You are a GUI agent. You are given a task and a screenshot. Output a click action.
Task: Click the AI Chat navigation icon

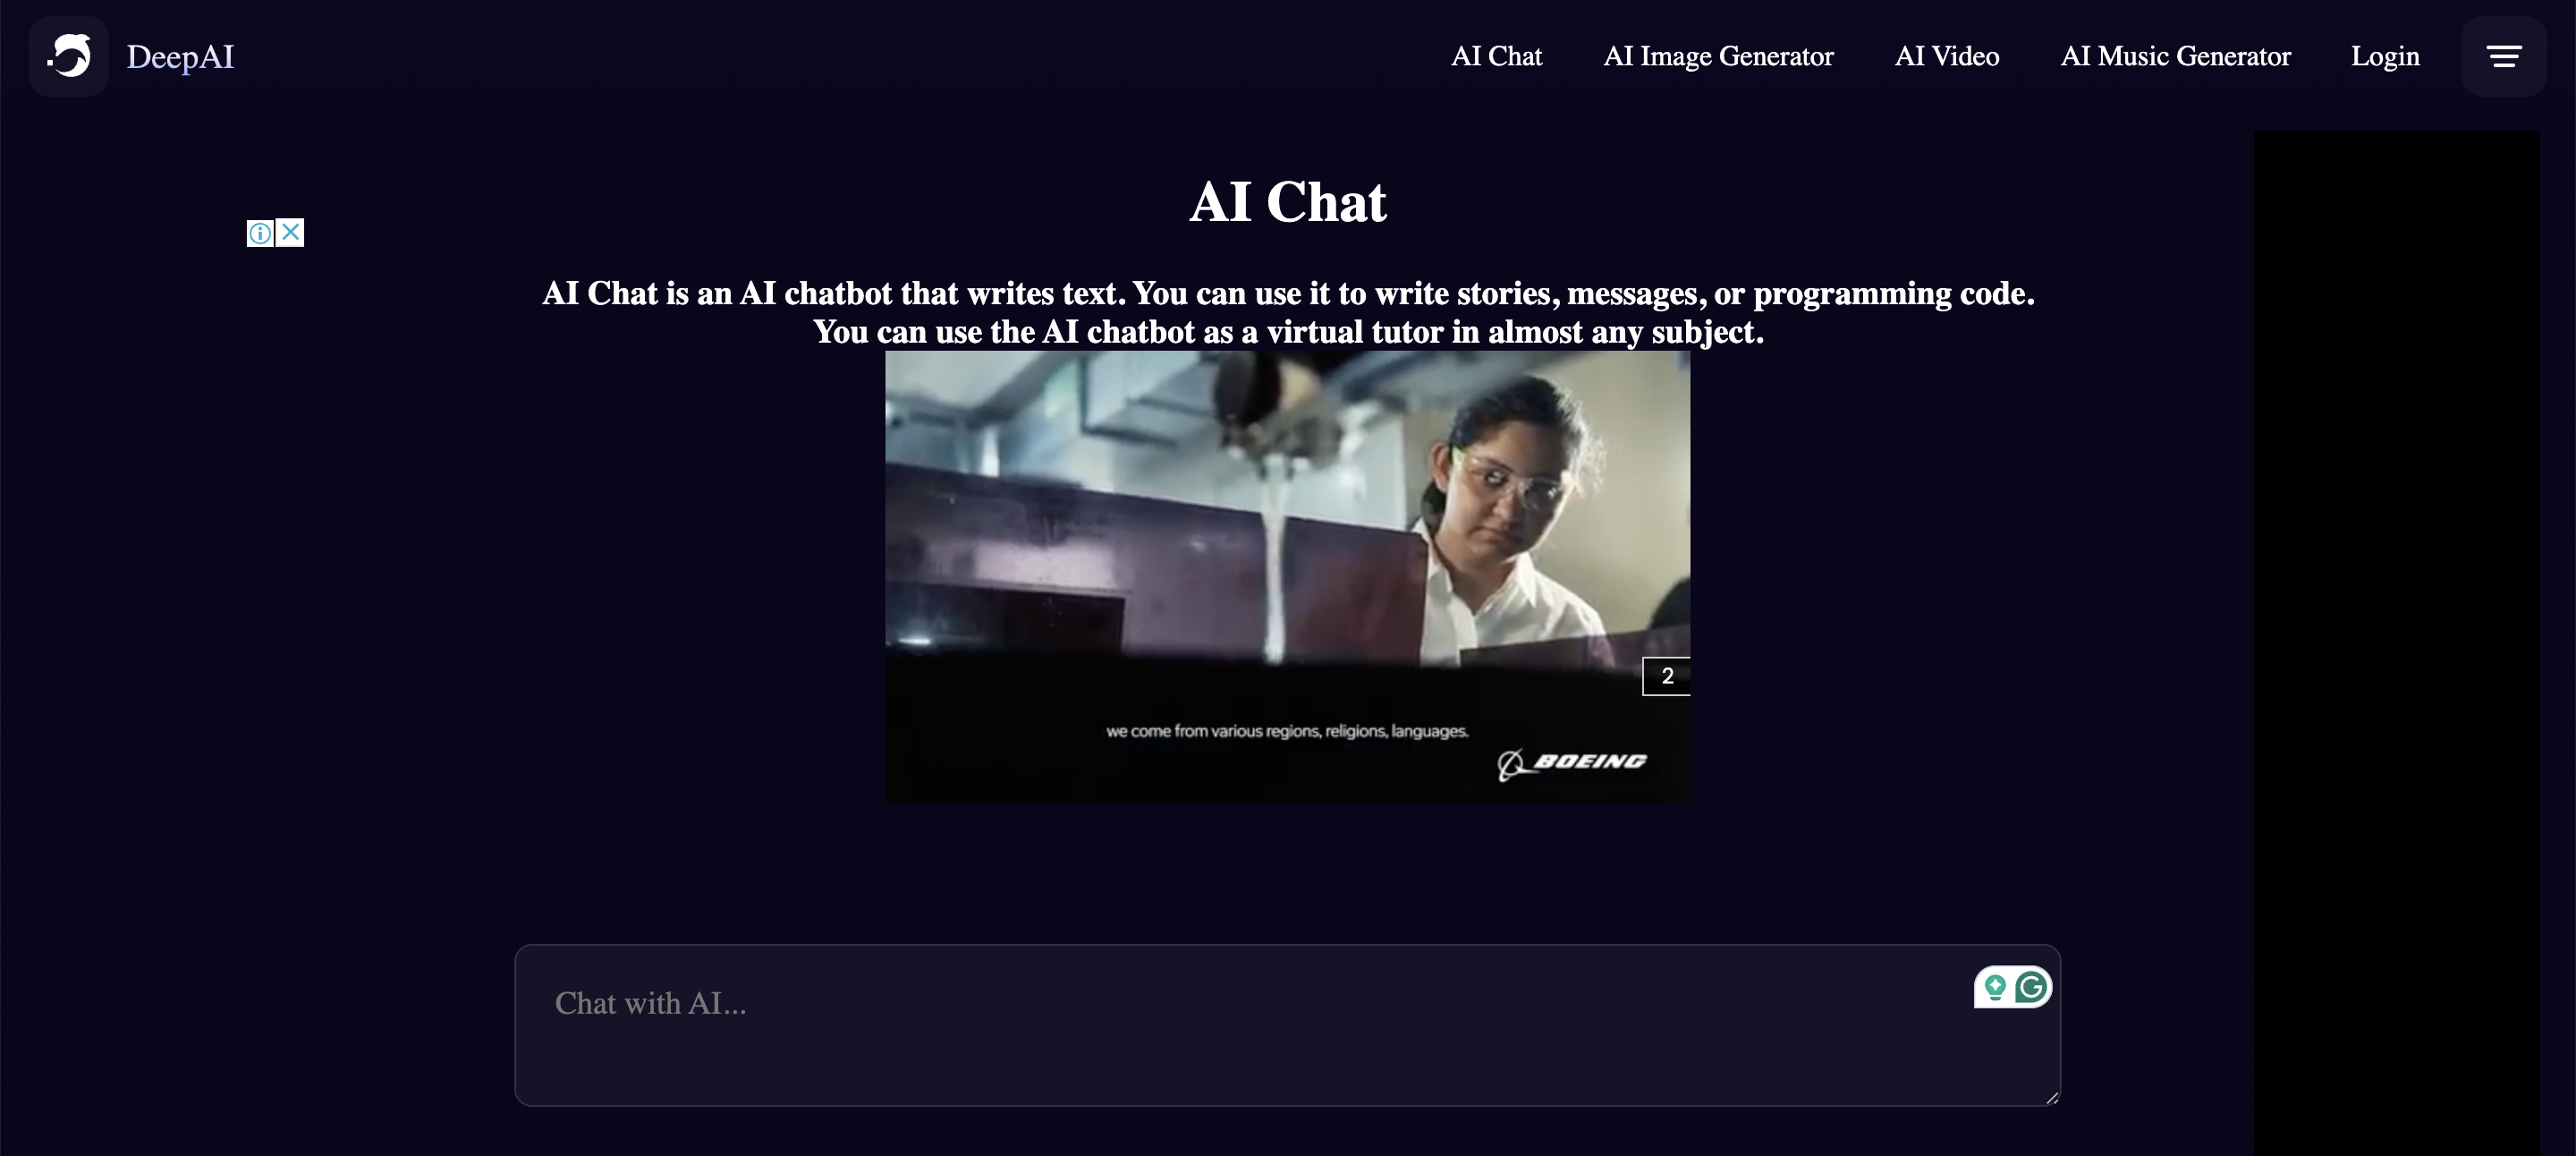pyautogui.click(x=1496, y=55)
